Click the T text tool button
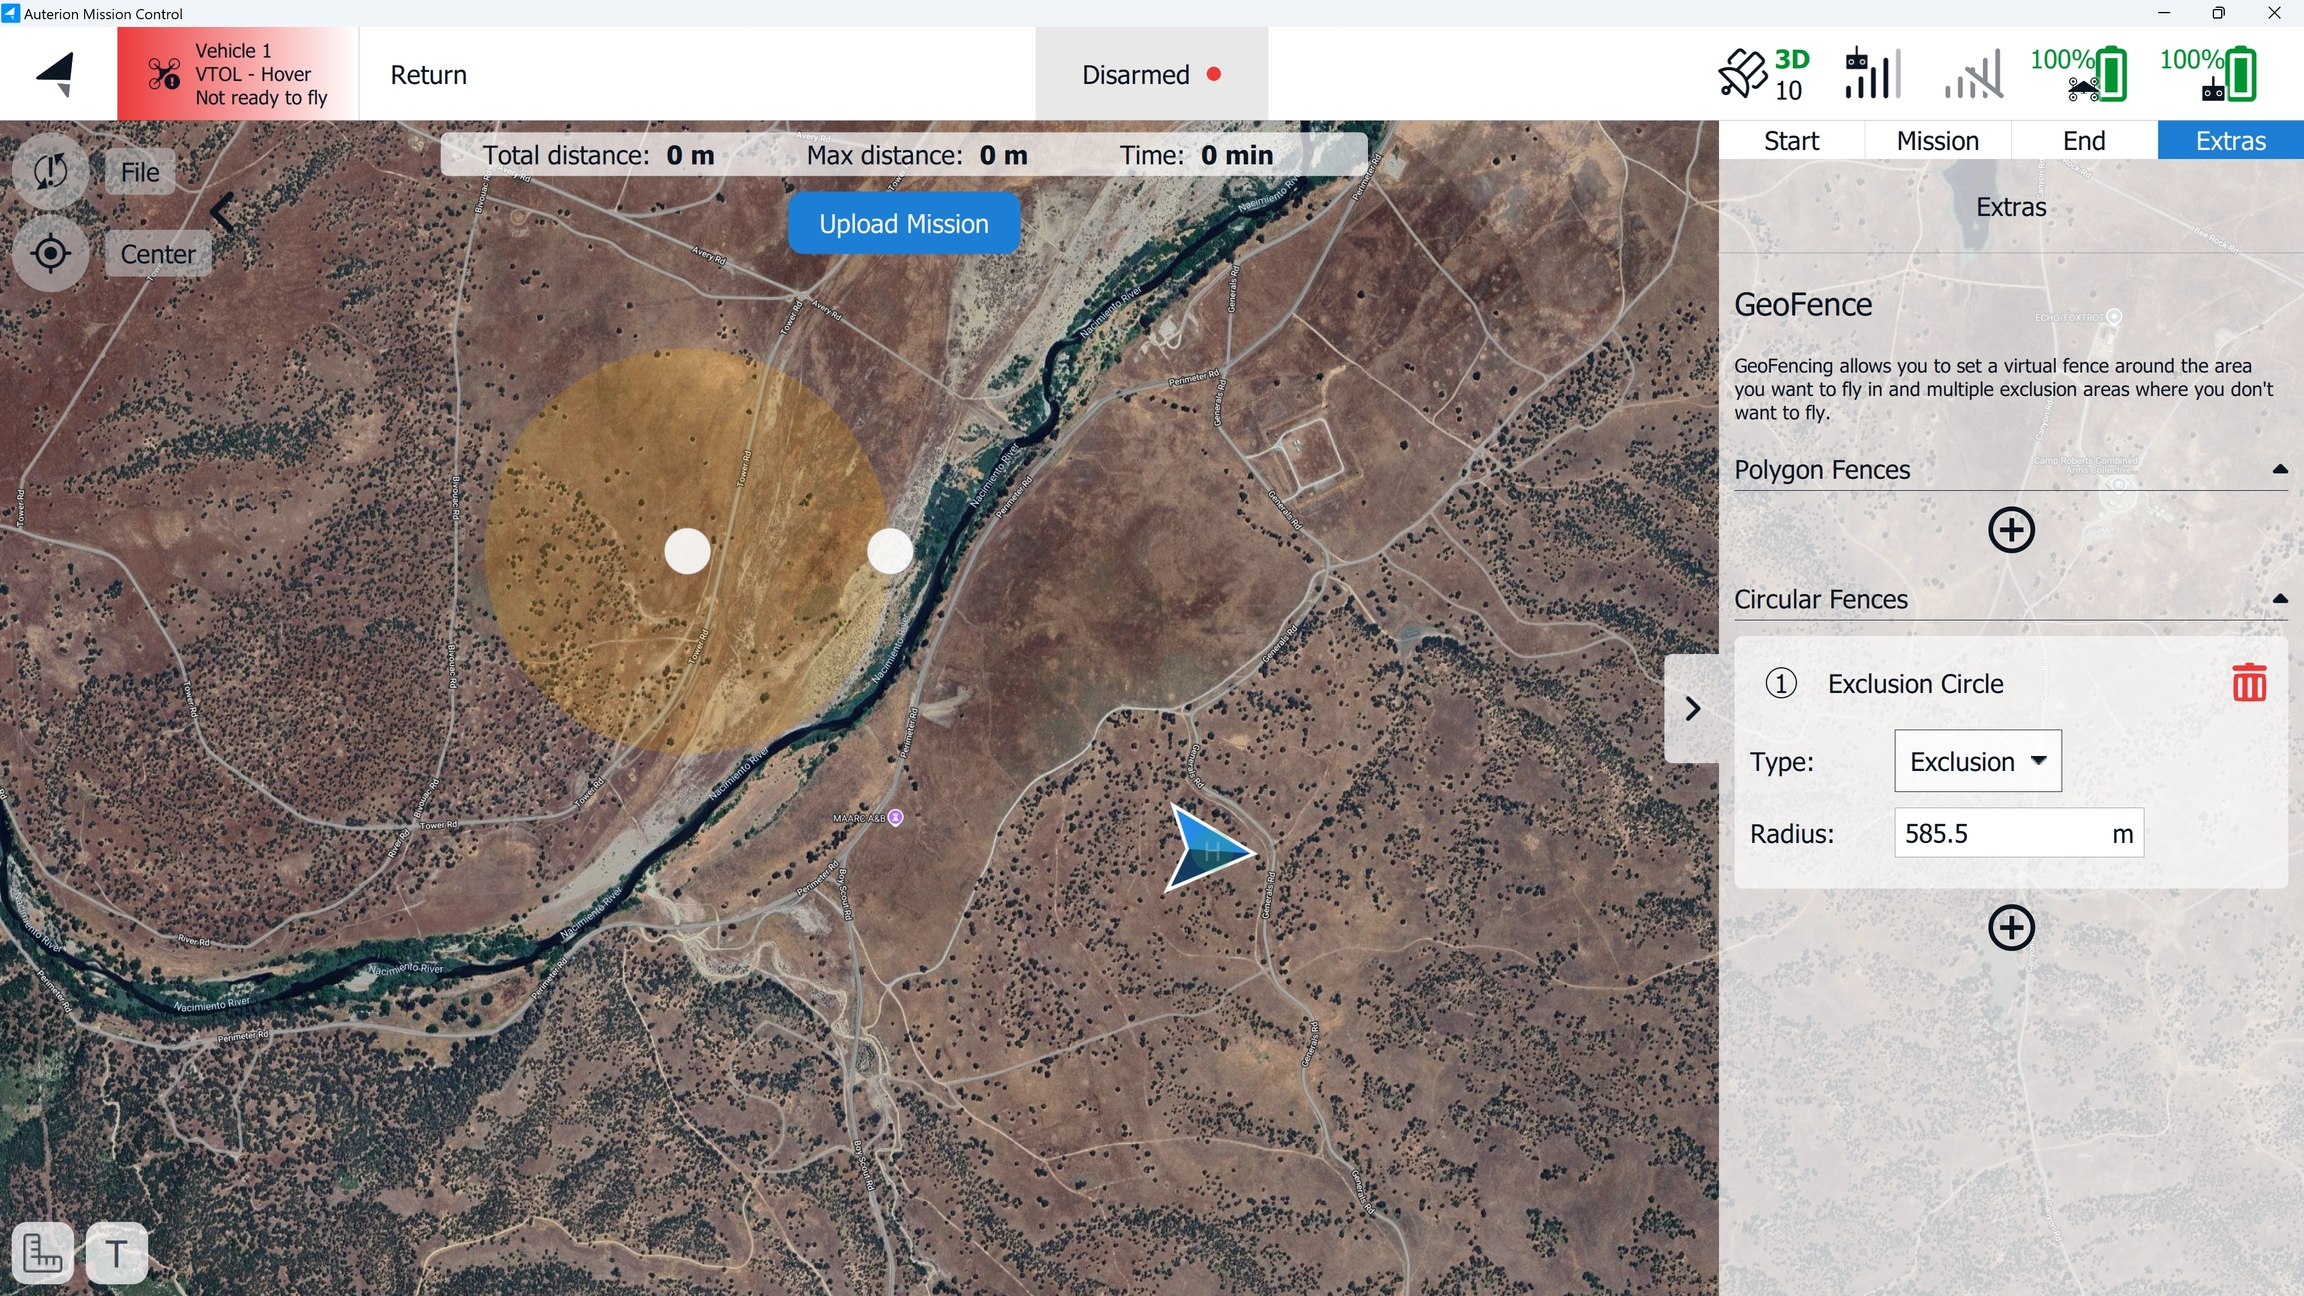 (x=117, y=1252)
